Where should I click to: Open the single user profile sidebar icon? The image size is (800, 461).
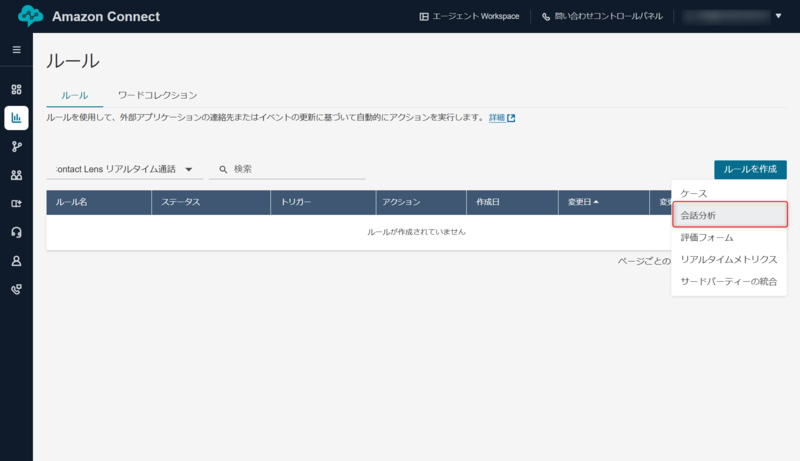click(x=16, y=261)
